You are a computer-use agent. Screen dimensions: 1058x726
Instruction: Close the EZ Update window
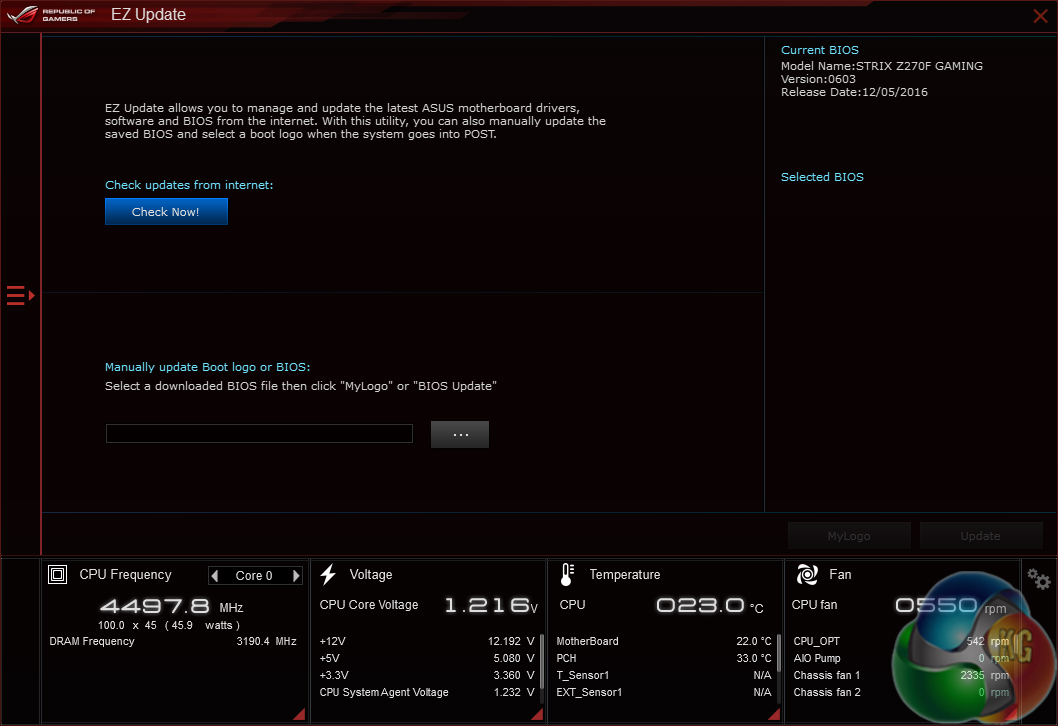click(1040, 16)
